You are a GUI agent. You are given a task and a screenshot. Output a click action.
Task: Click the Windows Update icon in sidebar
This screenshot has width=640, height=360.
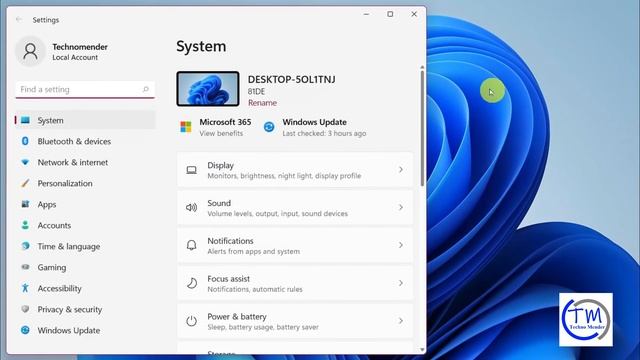(x=25, y=330)
